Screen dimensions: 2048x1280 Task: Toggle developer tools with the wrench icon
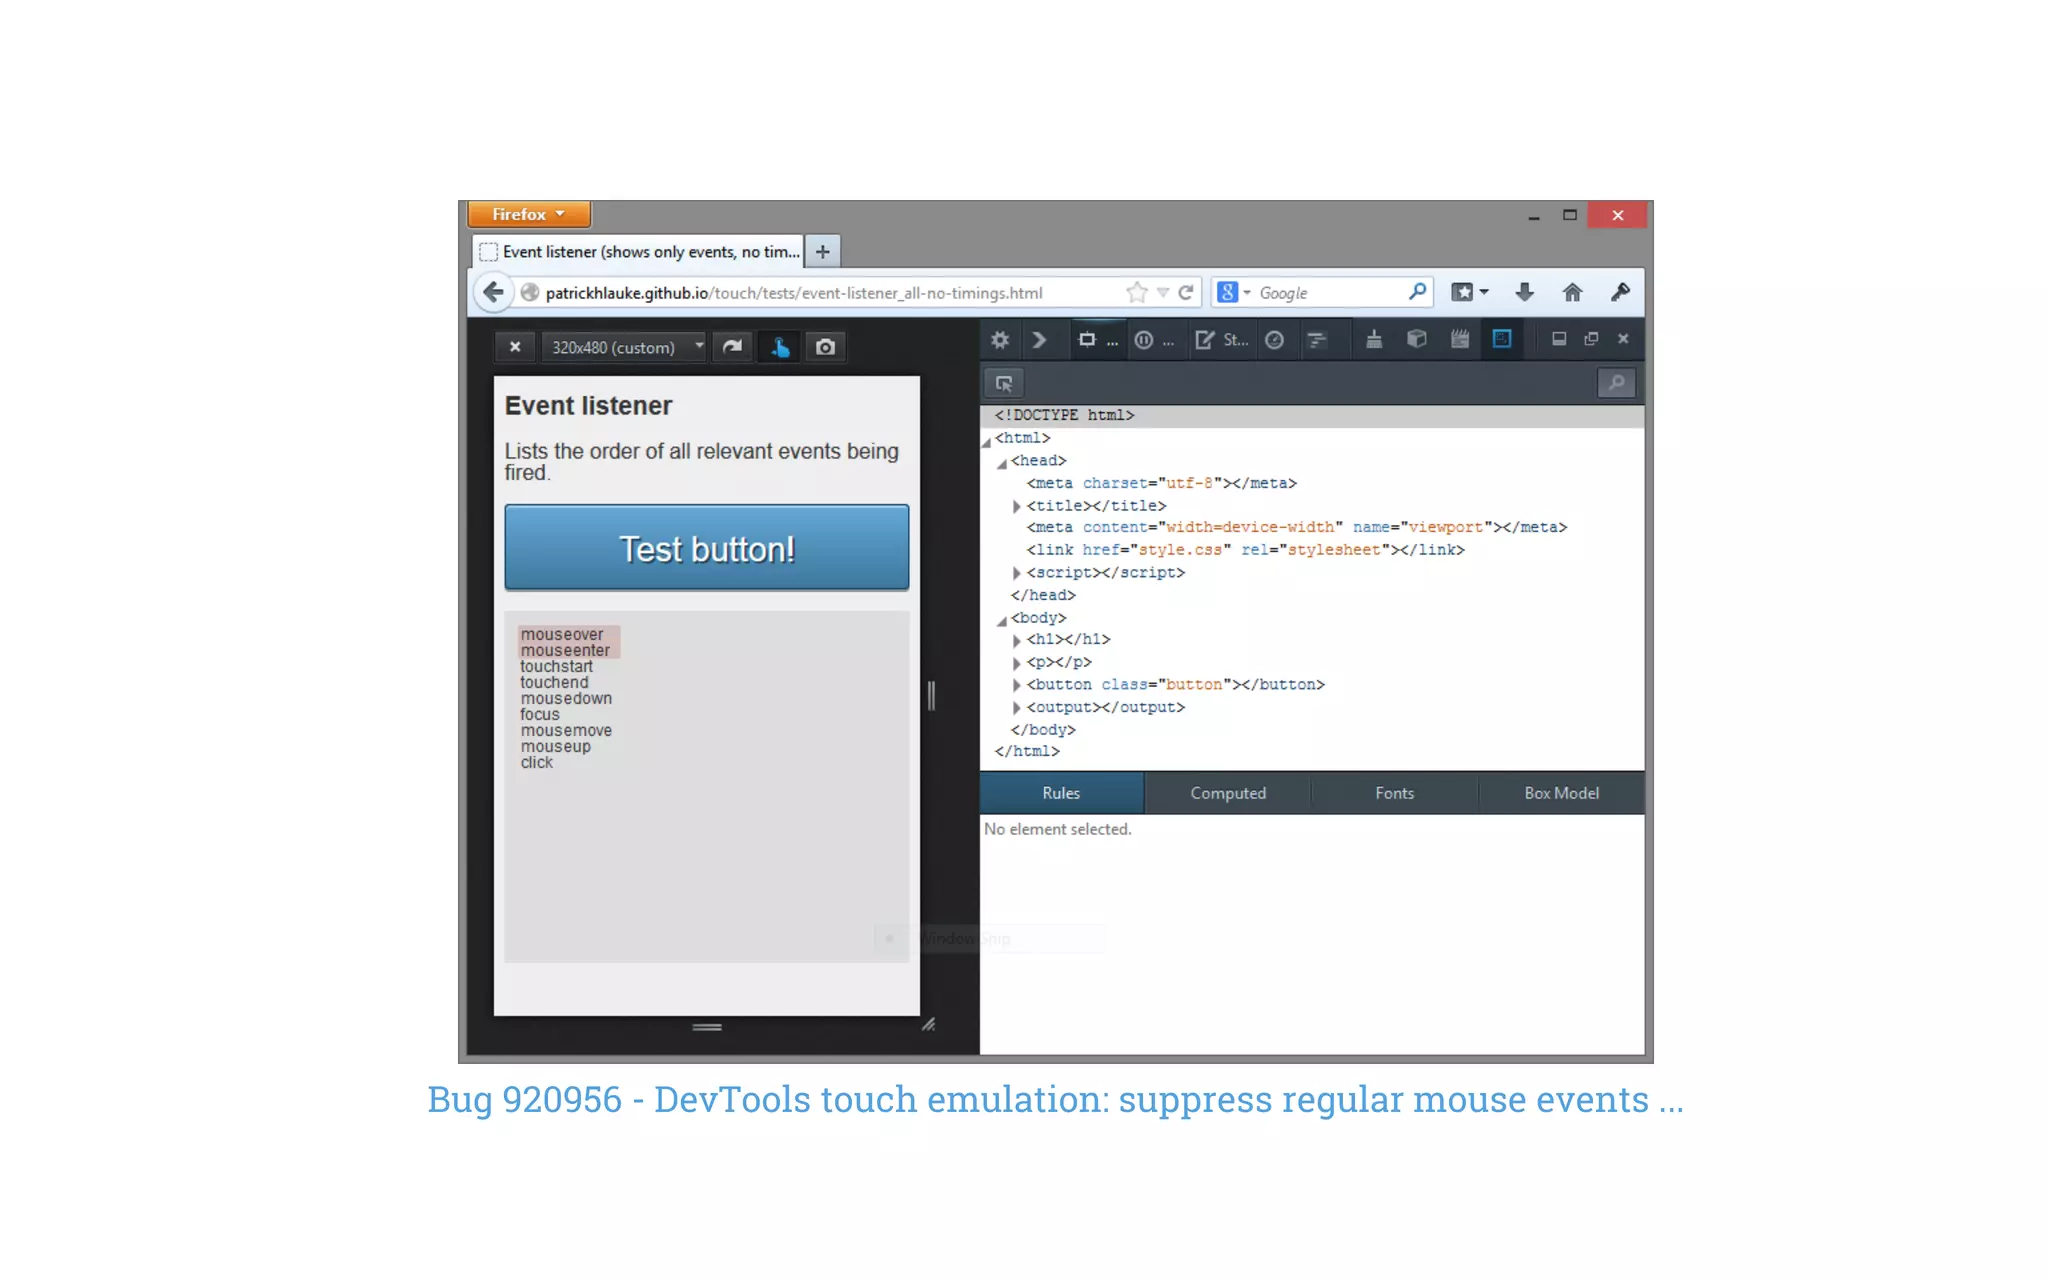pos(1620,292)
